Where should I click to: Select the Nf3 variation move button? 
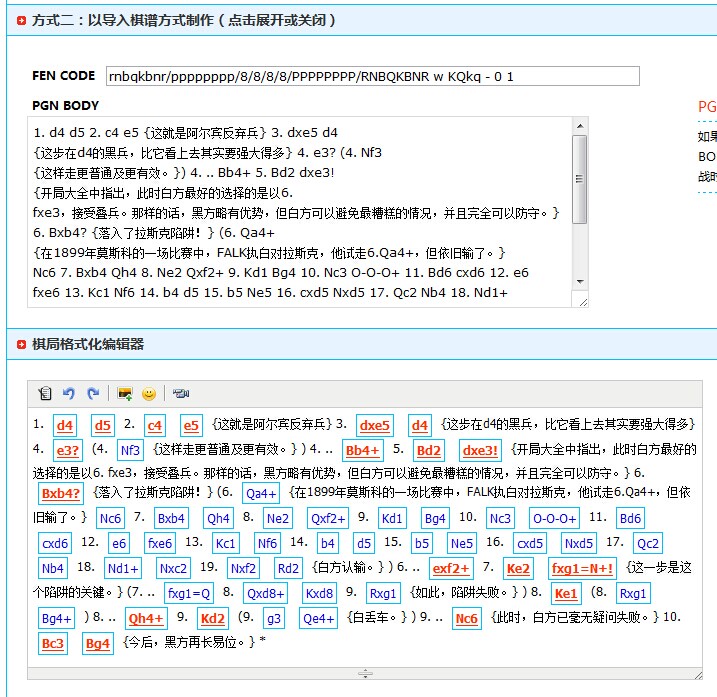130,450
